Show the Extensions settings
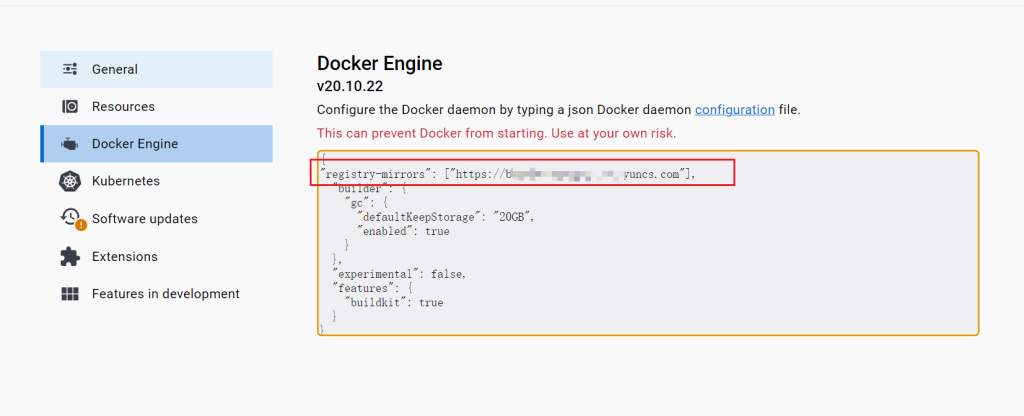This screenshot has width=1024, height=416. [x=125, y=257]
